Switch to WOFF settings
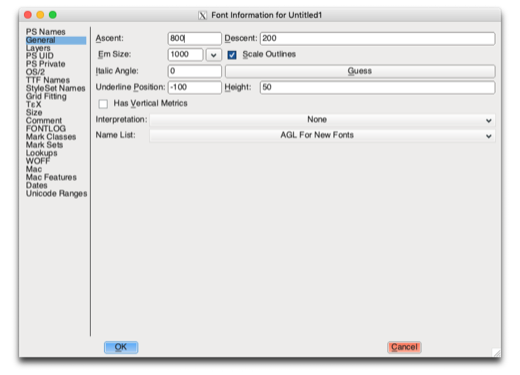 pyautogui.click(x=38, y=161)
